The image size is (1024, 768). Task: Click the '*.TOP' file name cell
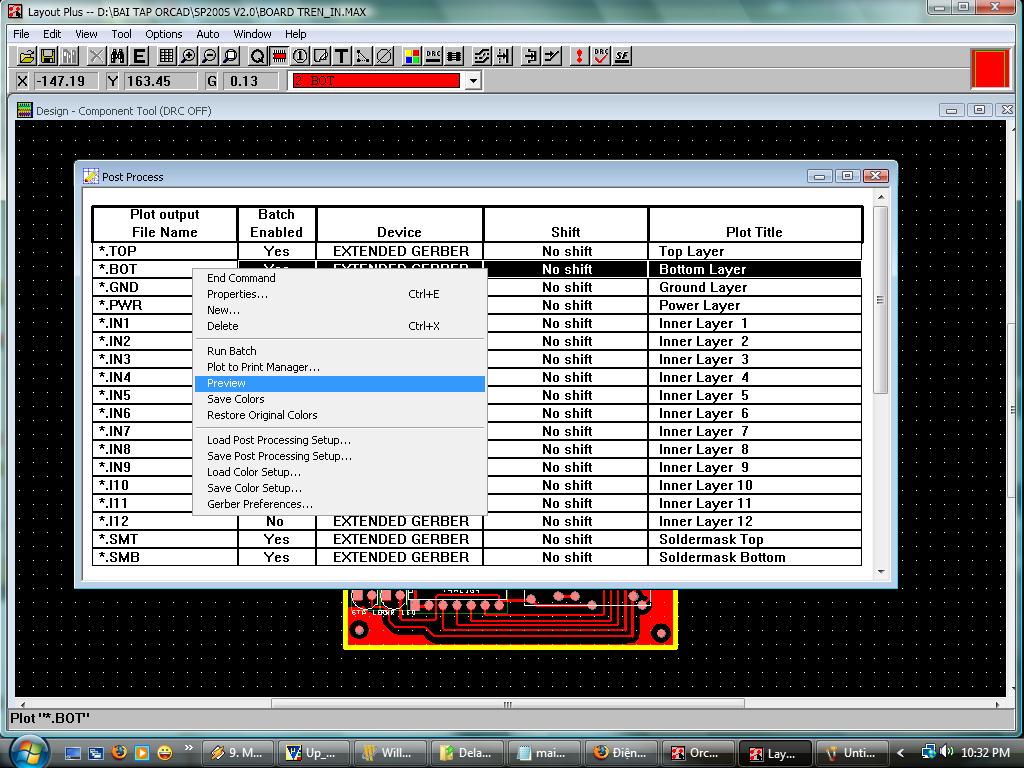tap(165, 251)
